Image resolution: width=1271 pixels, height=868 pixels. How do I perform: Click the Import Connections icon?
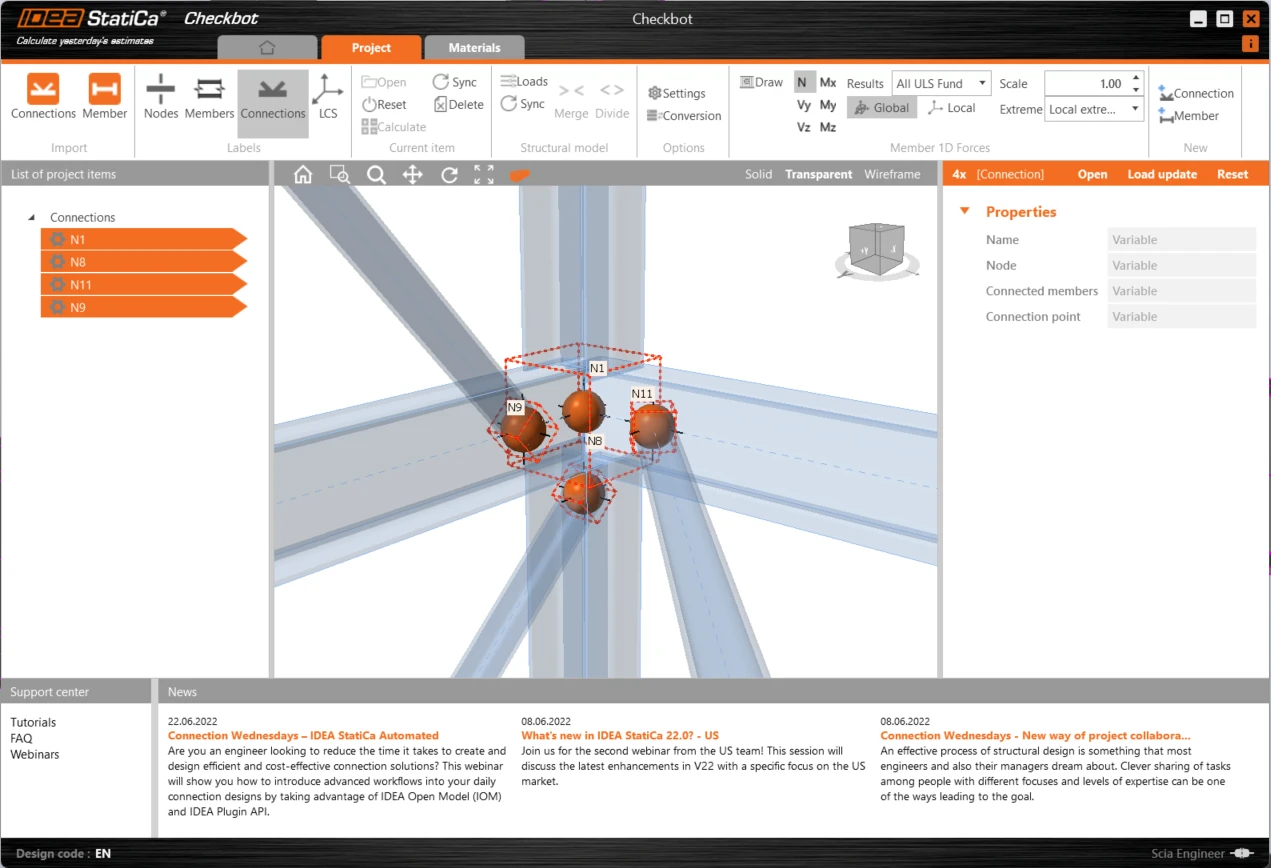pos(43,88)
